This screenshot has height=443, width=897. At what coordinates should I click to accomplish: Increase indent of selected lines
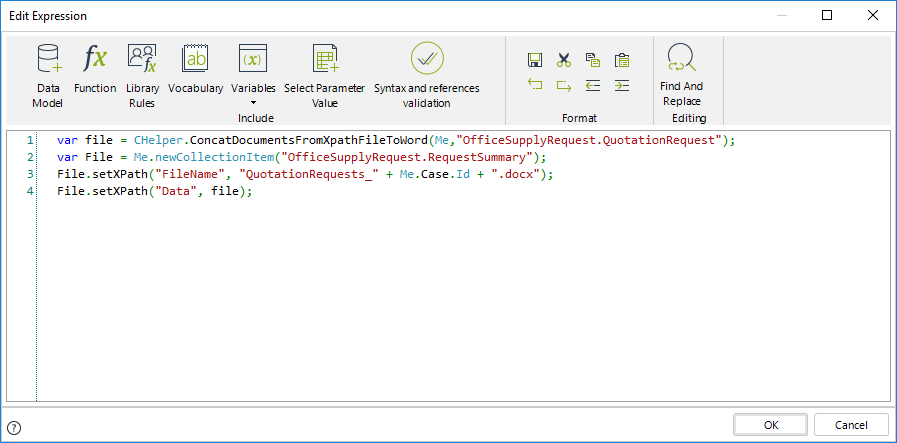tap(622, 86)
